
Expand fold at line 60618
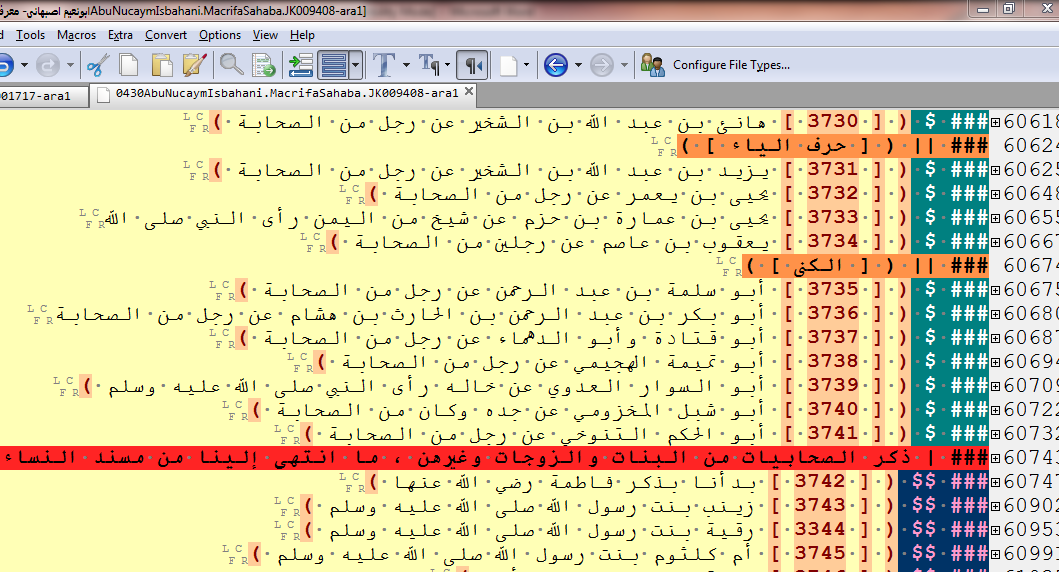coord(996,122)
